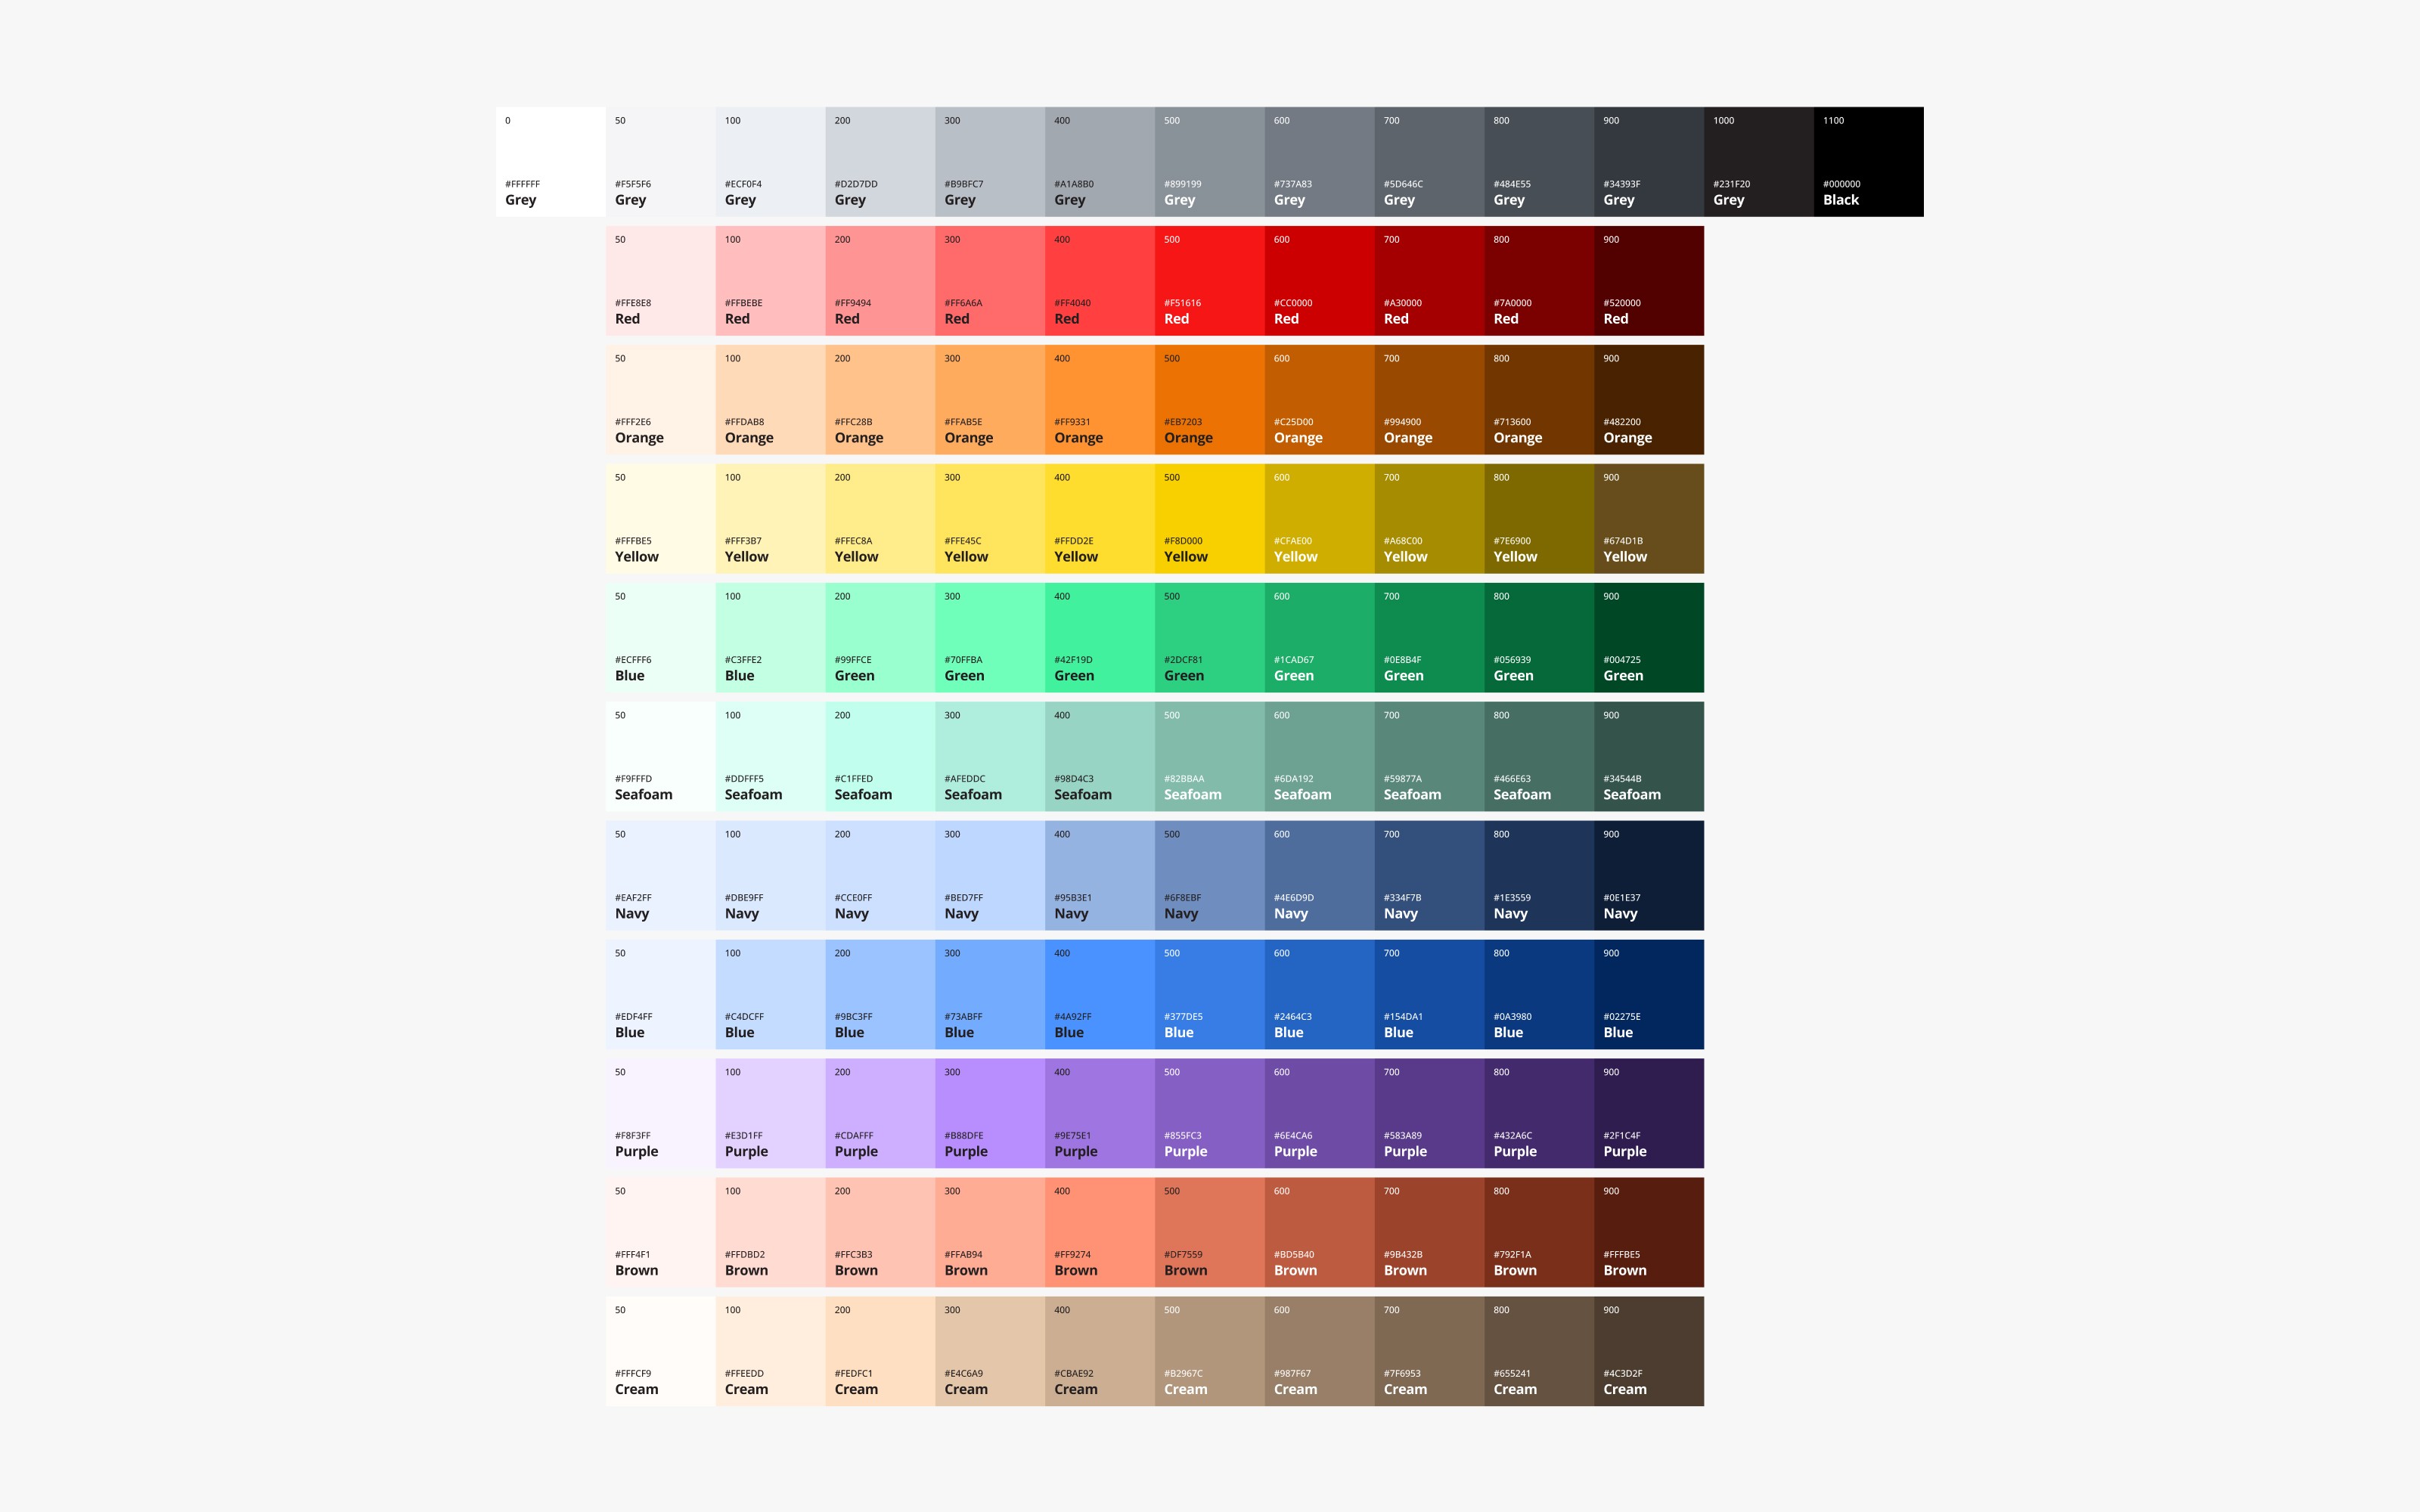The width and height of the screenshot is (2420, 1512).
Task: Select the Green 900 #004725 swatch
Action: click(1648, 637)
